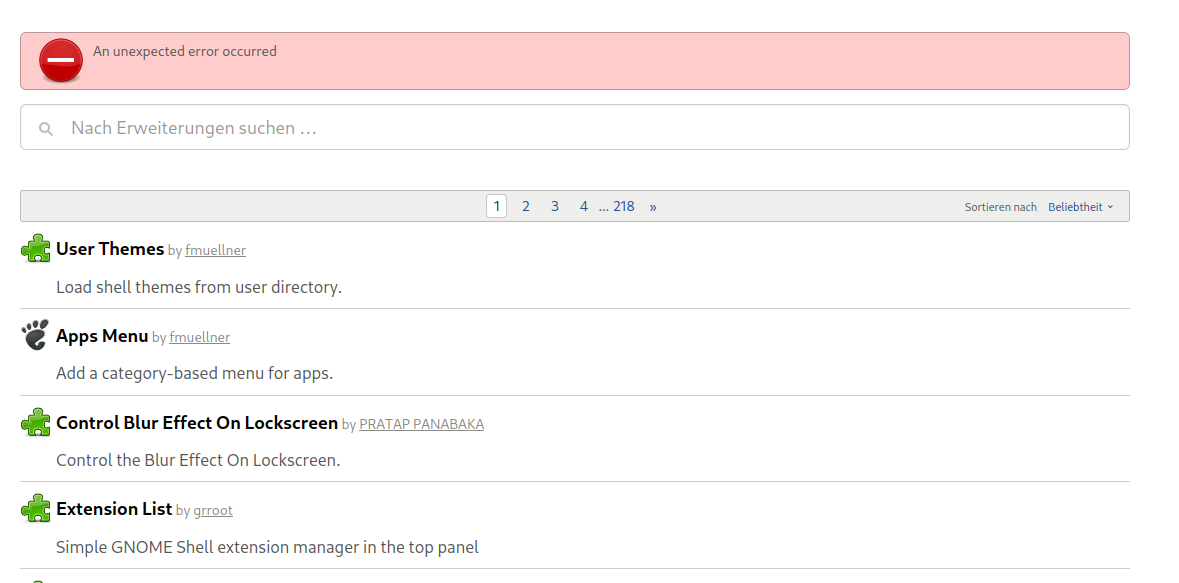Click the fmuellner author link beside User Themes
Image resolution: width=1179 pixels, height=583 pixels.
click(215, 251)
